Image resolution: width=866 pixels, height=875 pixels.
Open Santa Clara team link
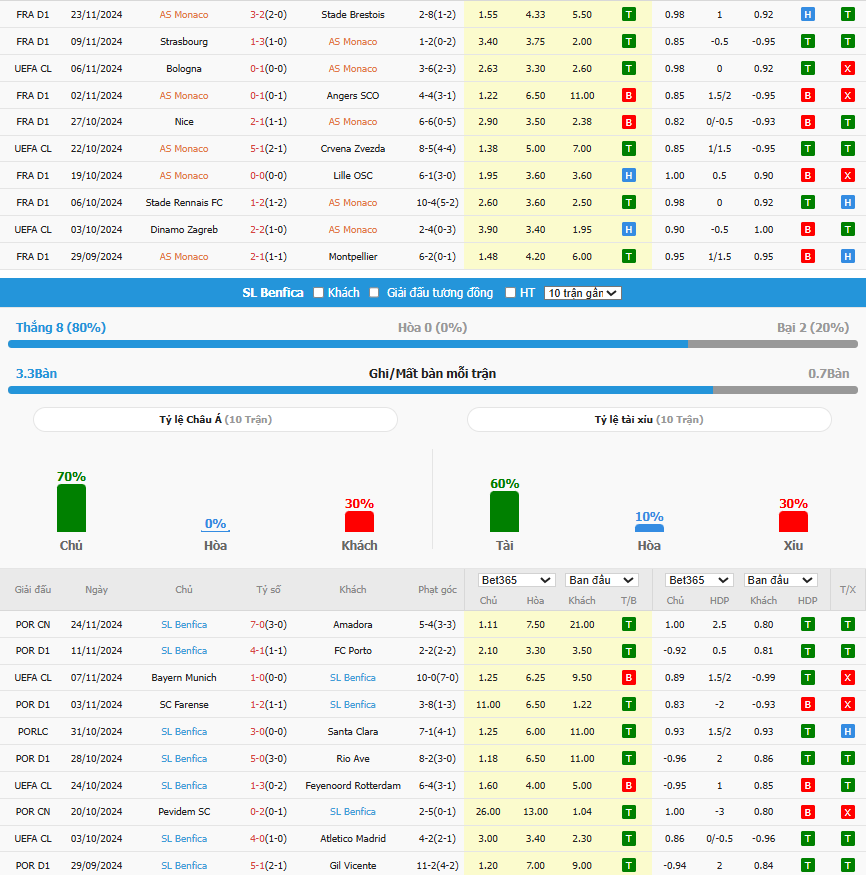click(x=353, y=732)
